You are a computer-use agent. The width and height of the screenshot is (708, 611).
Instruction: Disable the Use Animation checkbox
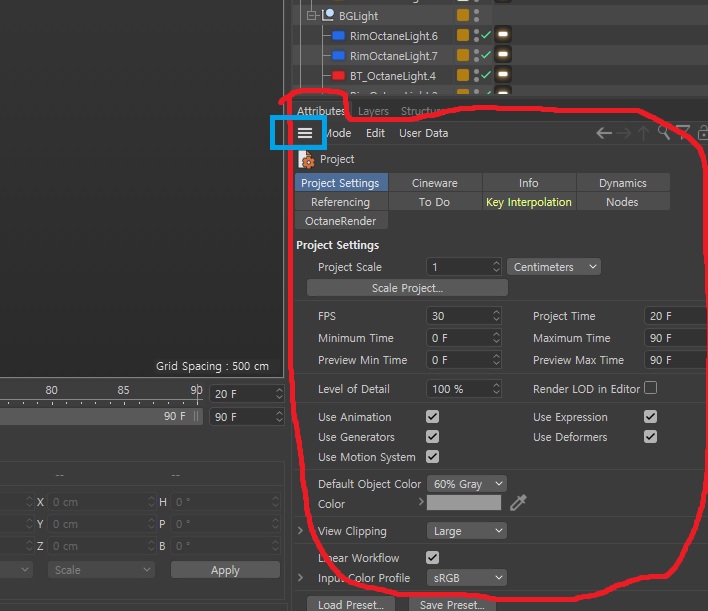click(x=432, y=416)
